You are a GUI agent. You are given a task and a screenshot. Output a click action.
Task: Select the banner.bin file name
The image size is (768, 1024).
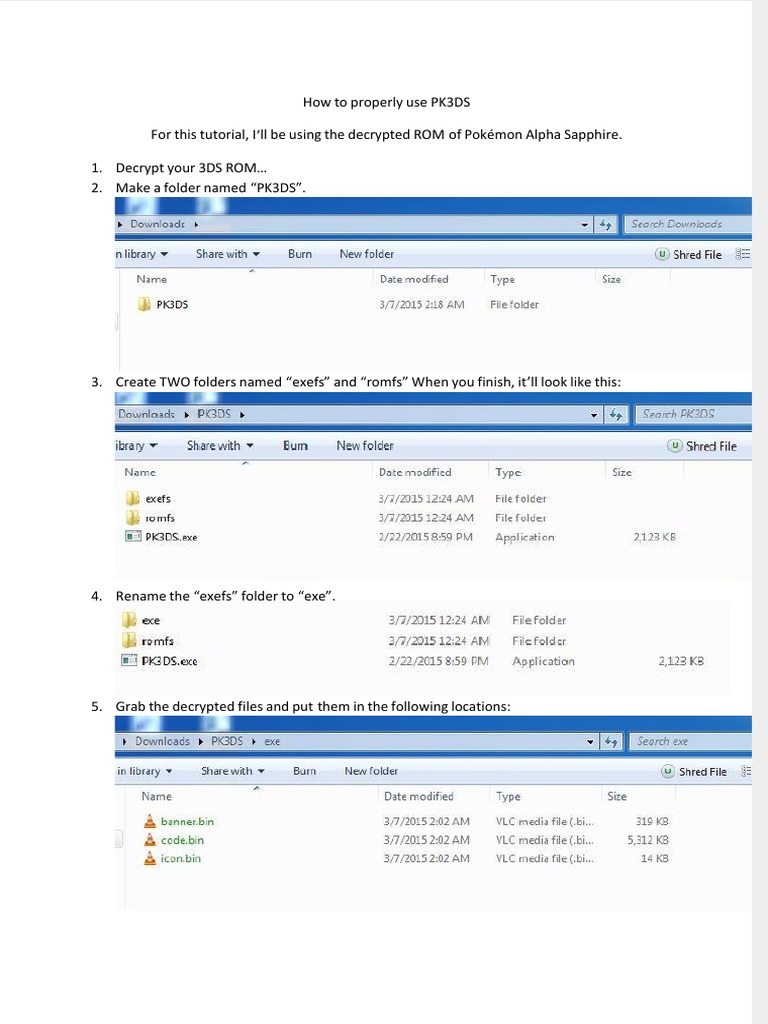[187, 822]
